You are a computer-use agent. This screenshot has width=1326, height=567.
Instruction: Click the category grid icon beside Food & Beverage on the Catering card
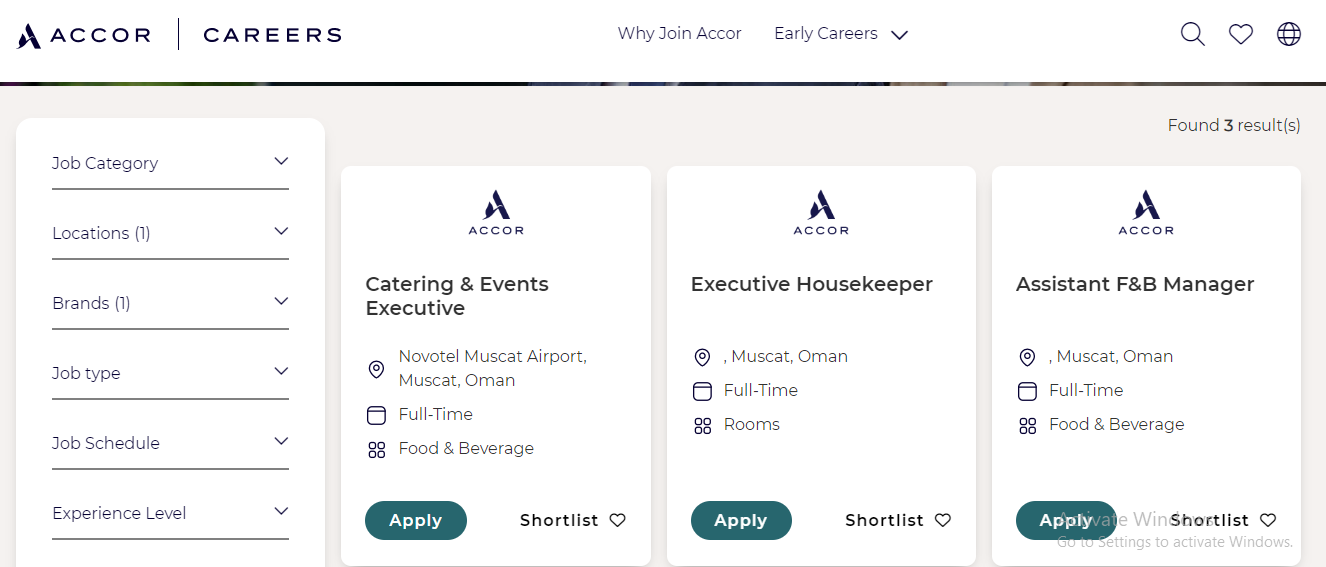pyautogui.click(x=376, y=449)
